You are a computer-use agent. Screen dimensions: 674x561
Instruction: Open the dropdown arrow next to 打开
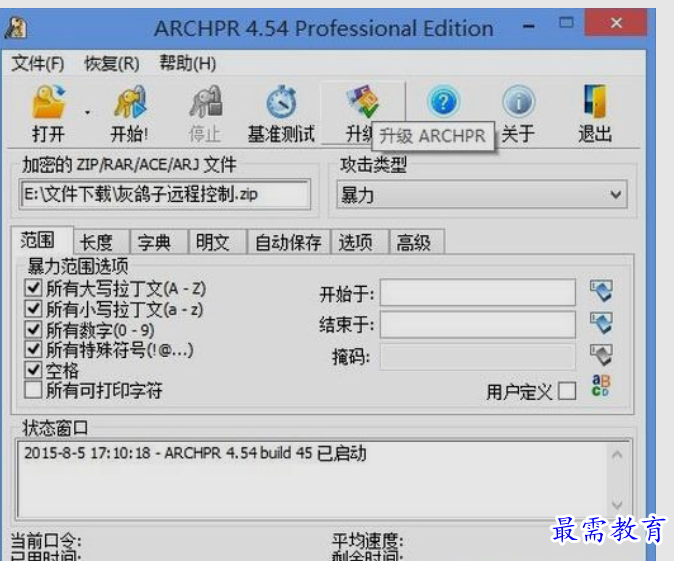click(x=87, y=113)
